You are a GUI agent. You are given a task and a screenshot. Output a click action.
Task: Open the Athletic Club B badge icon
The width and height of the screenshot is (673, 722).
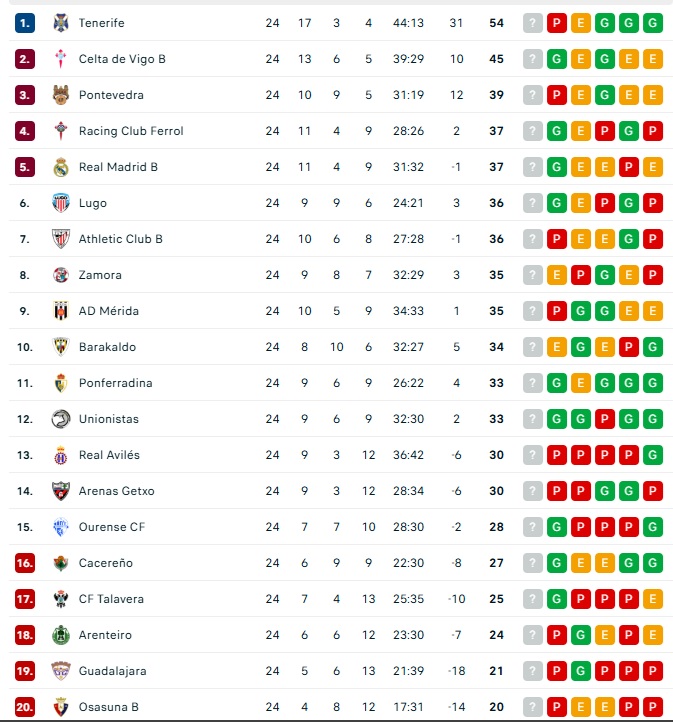click(x=60, y=239)
